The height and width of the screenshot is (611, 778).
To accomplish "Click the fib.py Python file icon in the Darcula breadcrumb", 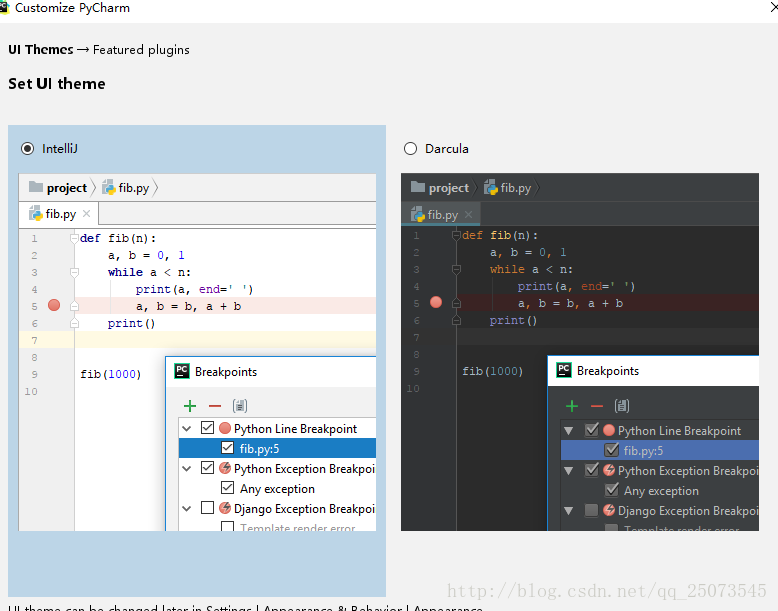I will tap(491, 188).
